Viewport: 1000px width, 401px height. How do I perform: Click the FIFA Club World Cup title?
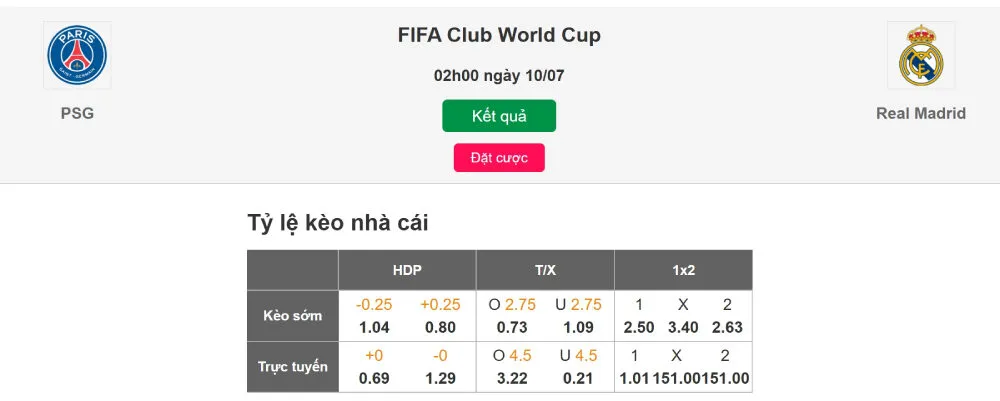pyautogui.click(x=499, y=36)
